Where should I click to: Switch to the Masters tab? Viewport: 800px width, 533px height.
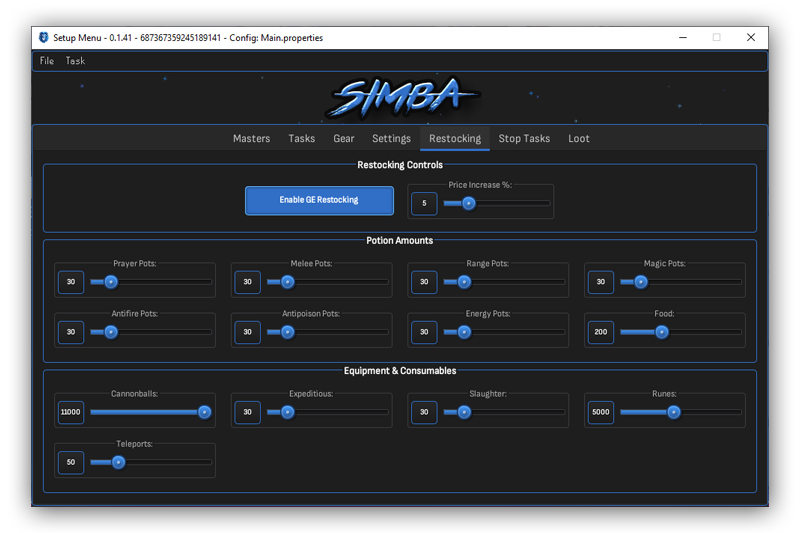251,139
